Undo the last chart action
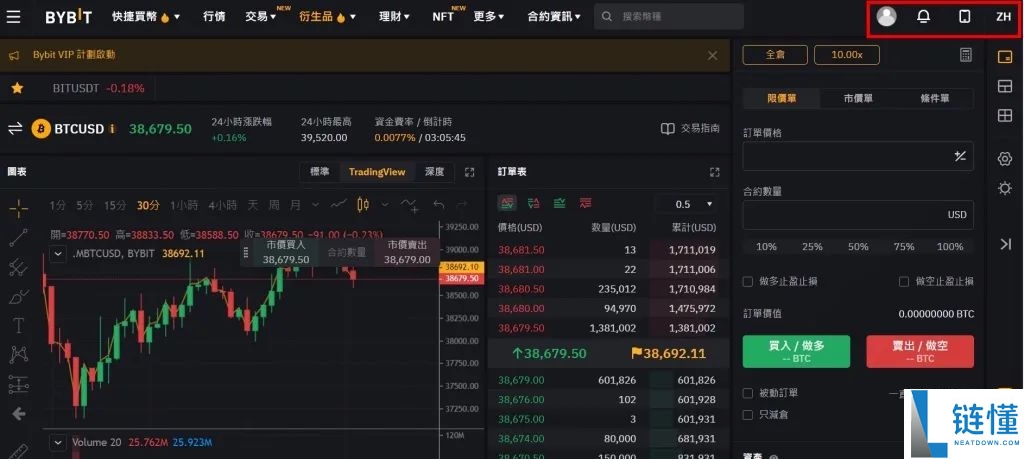1024x459 pixels. click(x=439, y=205)
